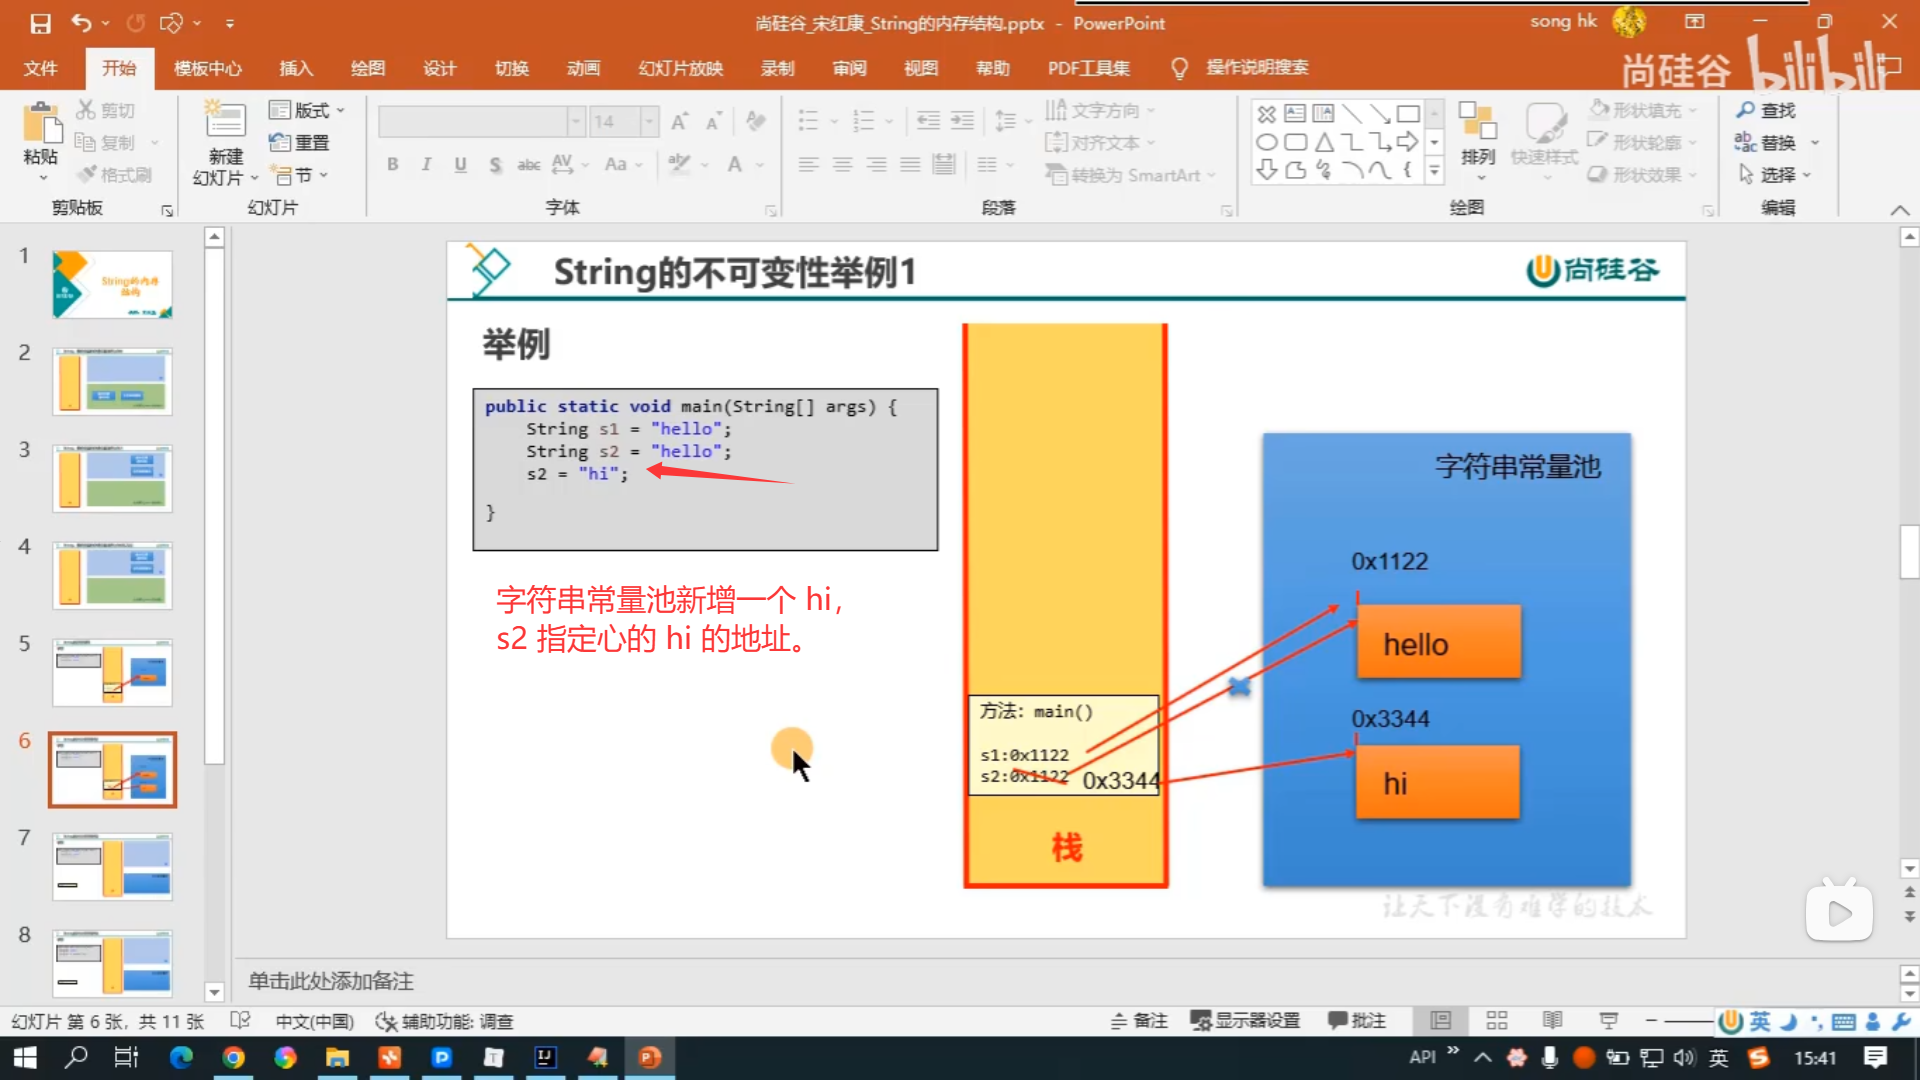
Task: Open the Select (选择) dropdown
Action: 1778,175
